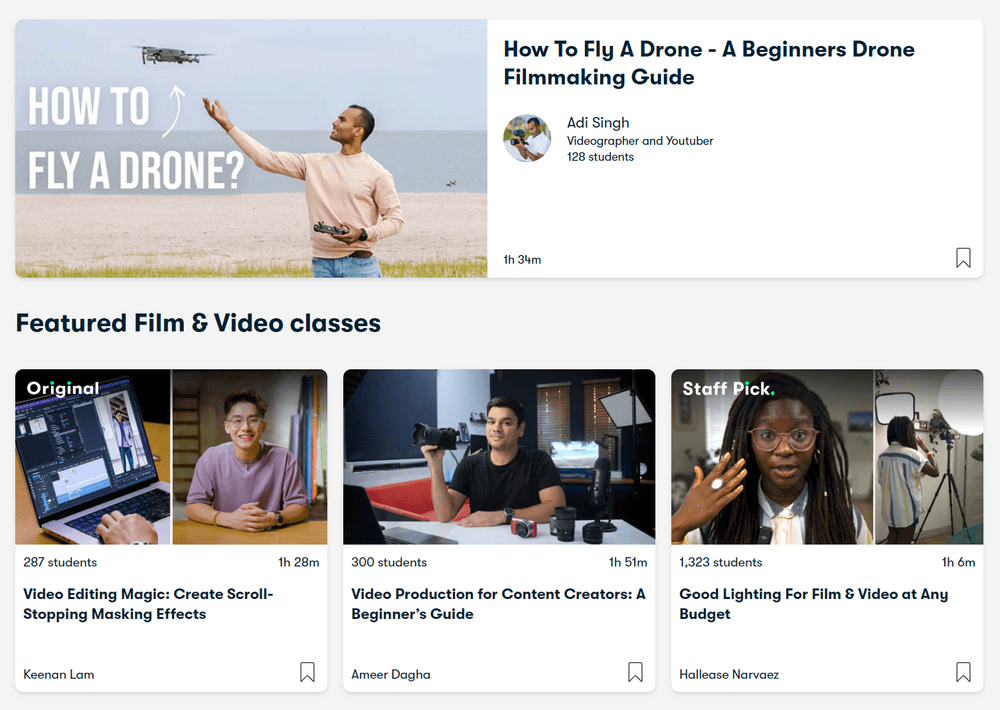Click the Good Lighting class thumbnail
This screenshot has width=1000, height=710.
[x=827, y=456]
